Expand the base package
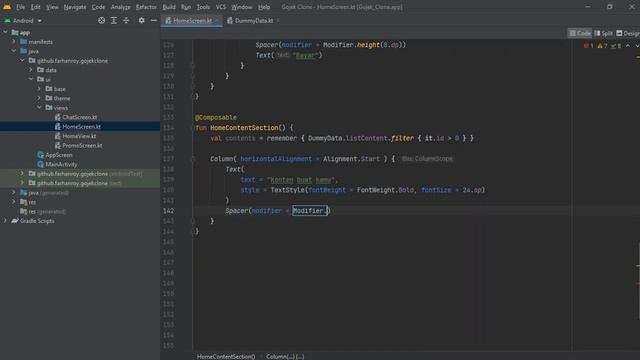Image resolution: width=640 pixels, height=360 pixels. 40,89
